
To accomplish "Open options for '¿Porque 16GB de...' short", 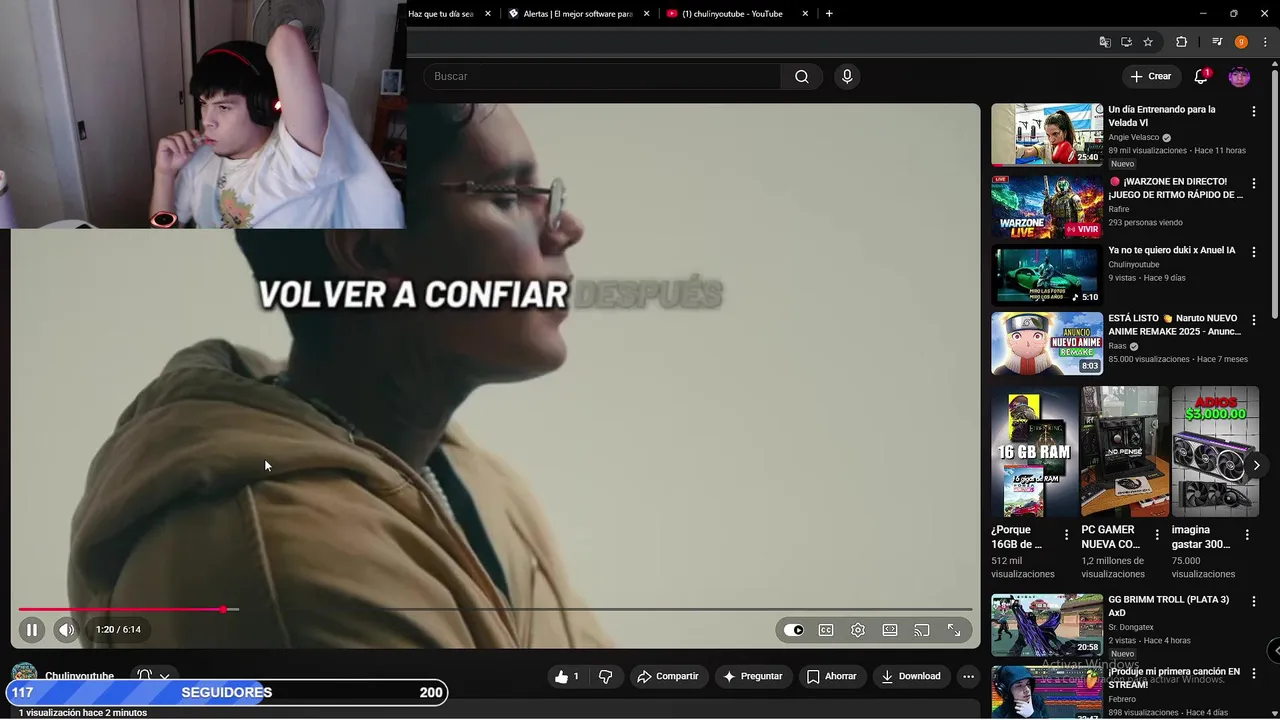I will (x=1066, y=536).
